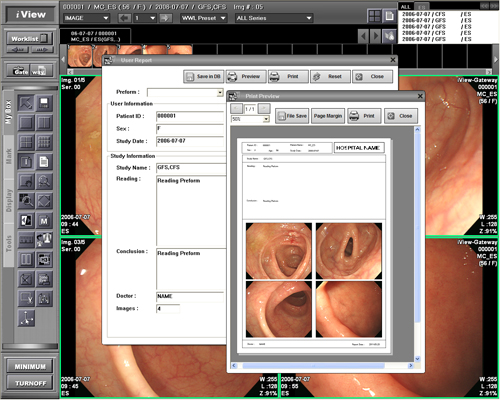Open the Tools vertical tab
Image resolution: width=500 pixels, height=400 pixels.
click(x=8, y=245)
